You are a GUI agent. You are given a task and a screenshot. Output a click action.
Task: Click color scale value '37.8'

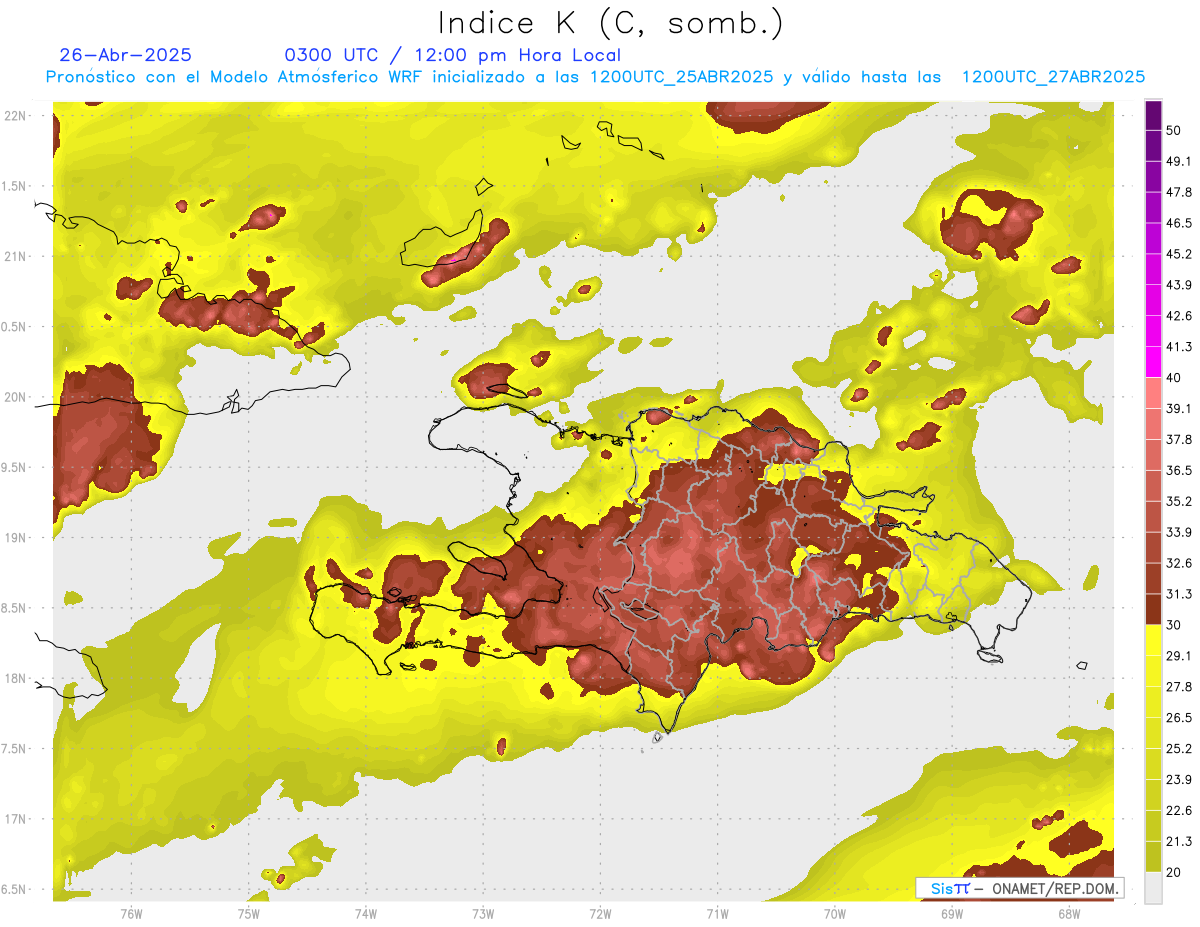[1179, 439]
